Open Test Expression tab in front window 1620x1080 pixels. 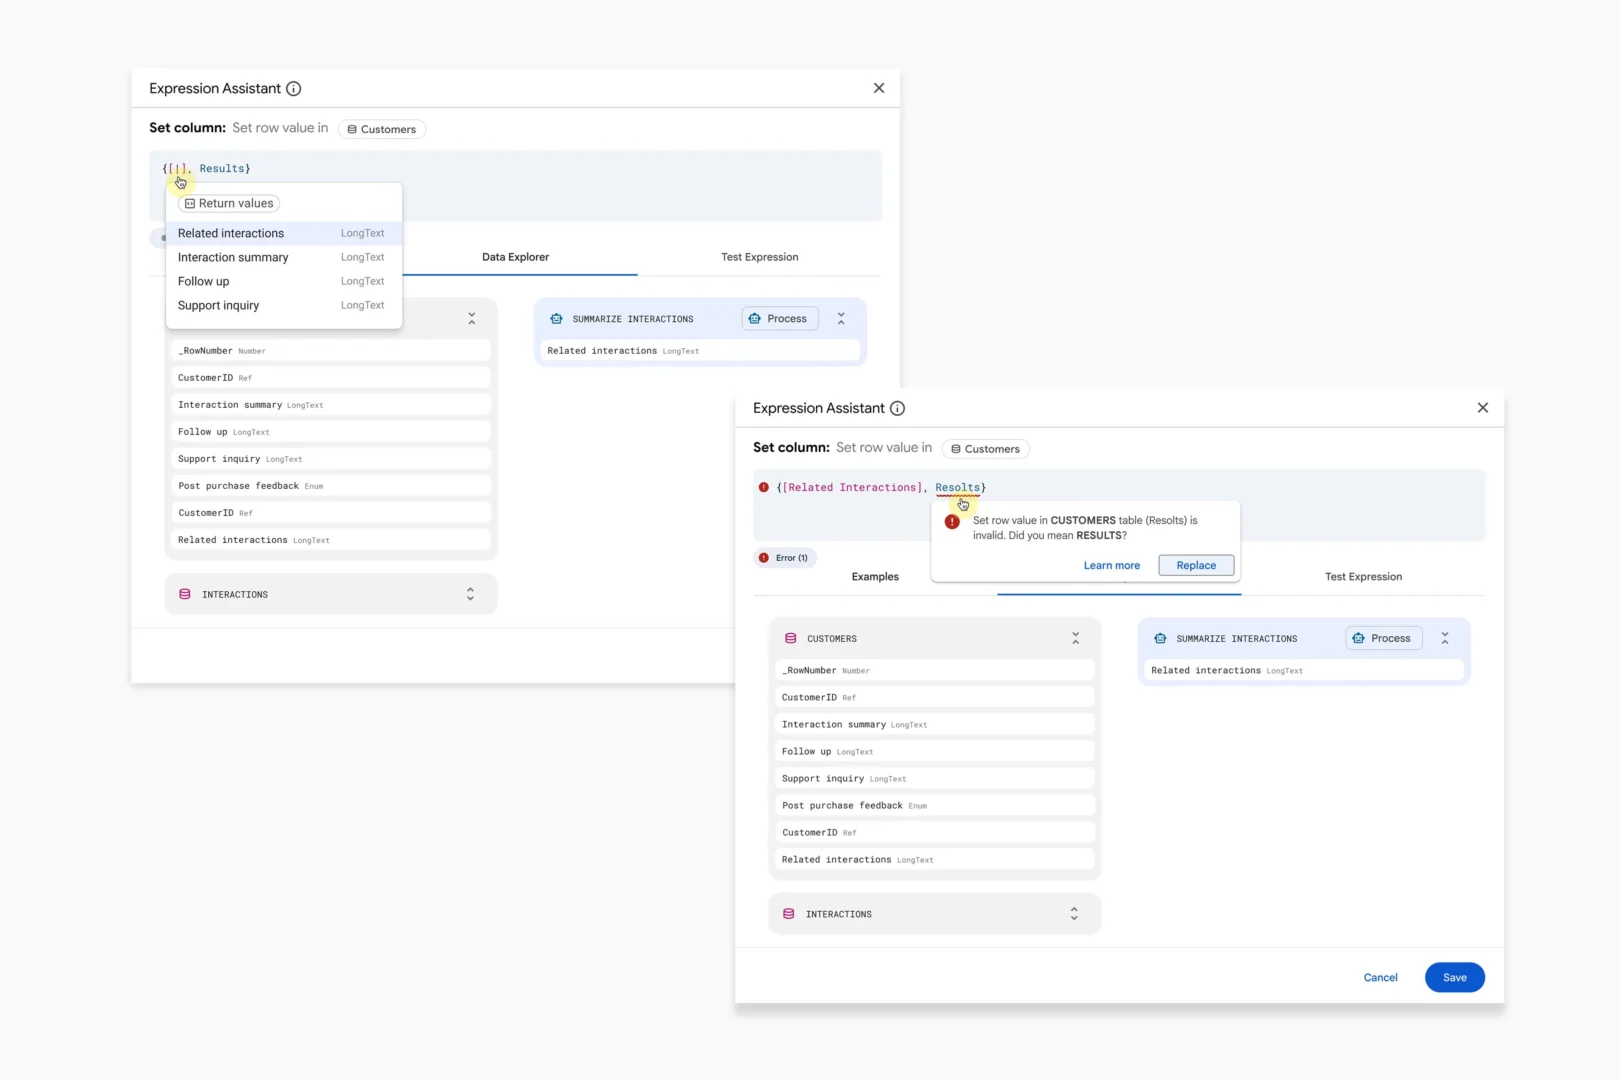point(1363,577)
